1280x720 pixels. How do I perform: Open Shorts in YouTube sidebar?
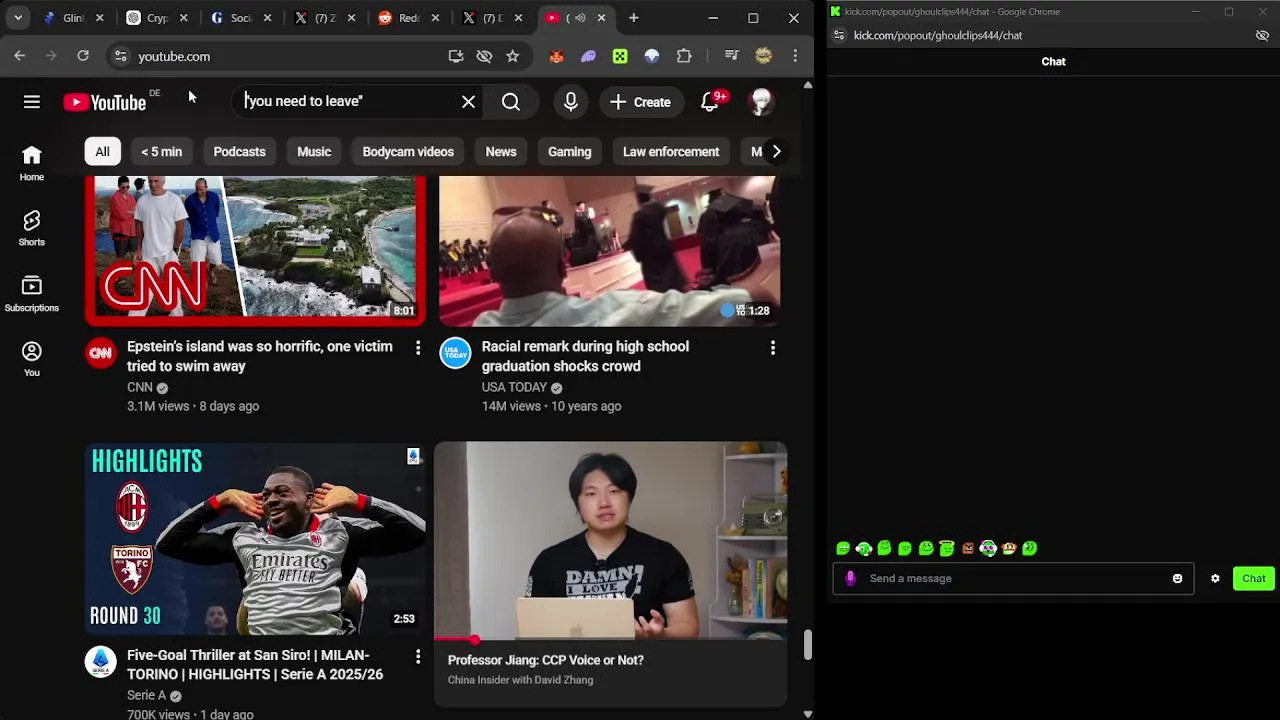click(32, 228)
